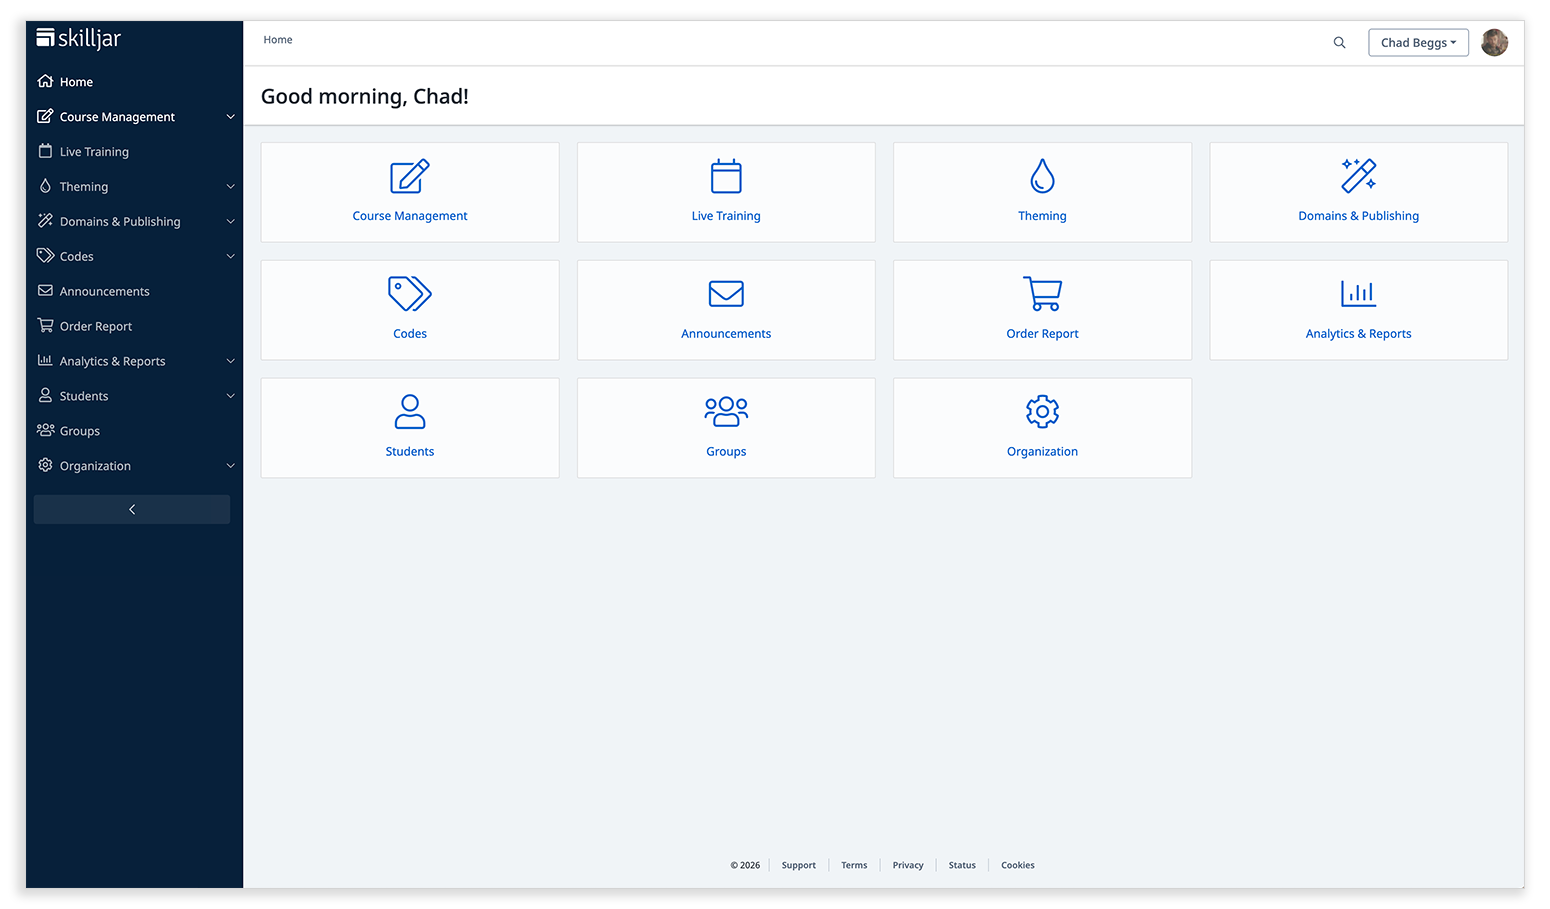Click Codes tag icon in sidebar
The width and height of the screenshot is (1550, 909).
tap(45, 256)
